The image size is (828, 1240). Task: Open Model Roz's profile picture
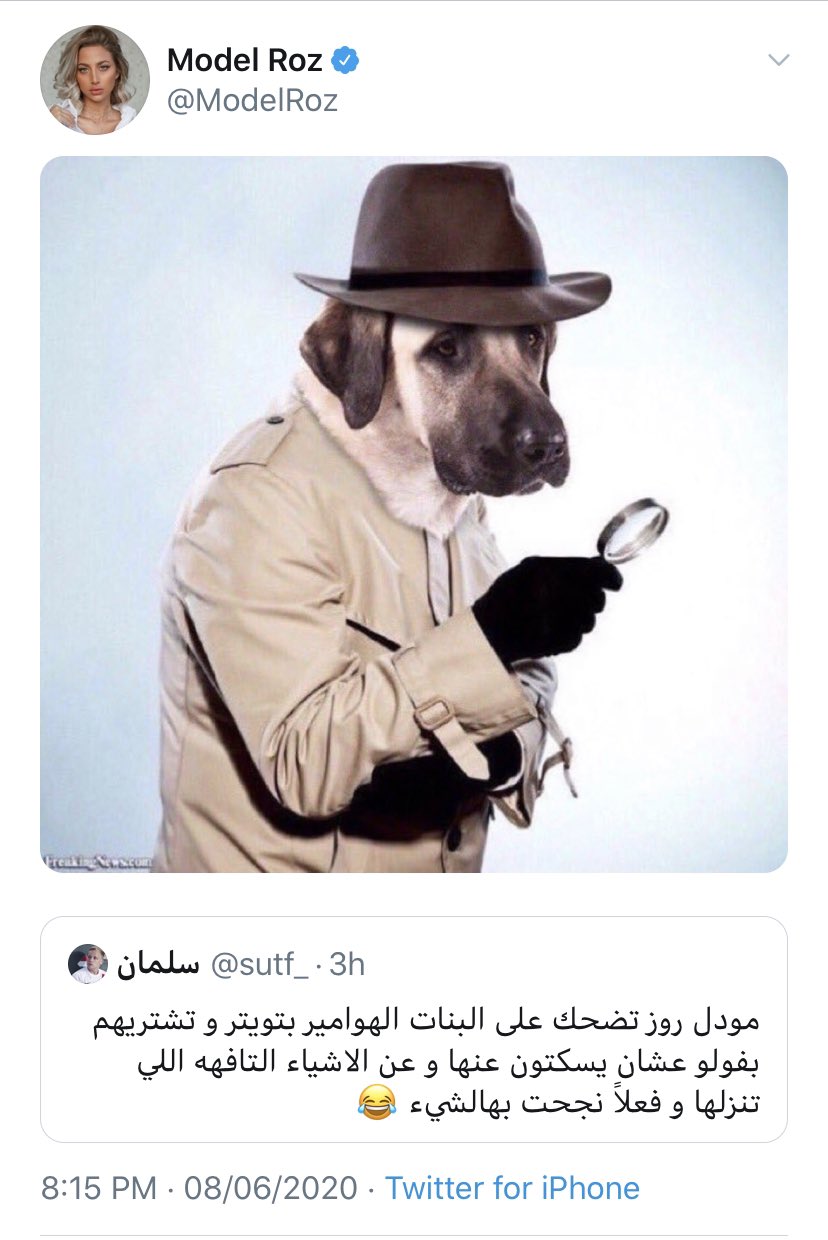click(x=95, y=79)
